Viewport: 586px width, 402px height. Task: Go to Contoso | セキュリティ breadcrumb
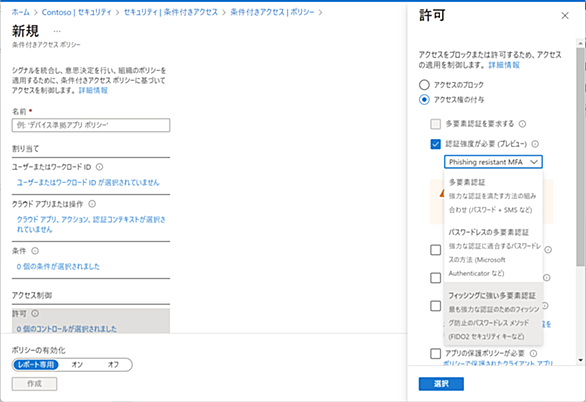(77, 12)
